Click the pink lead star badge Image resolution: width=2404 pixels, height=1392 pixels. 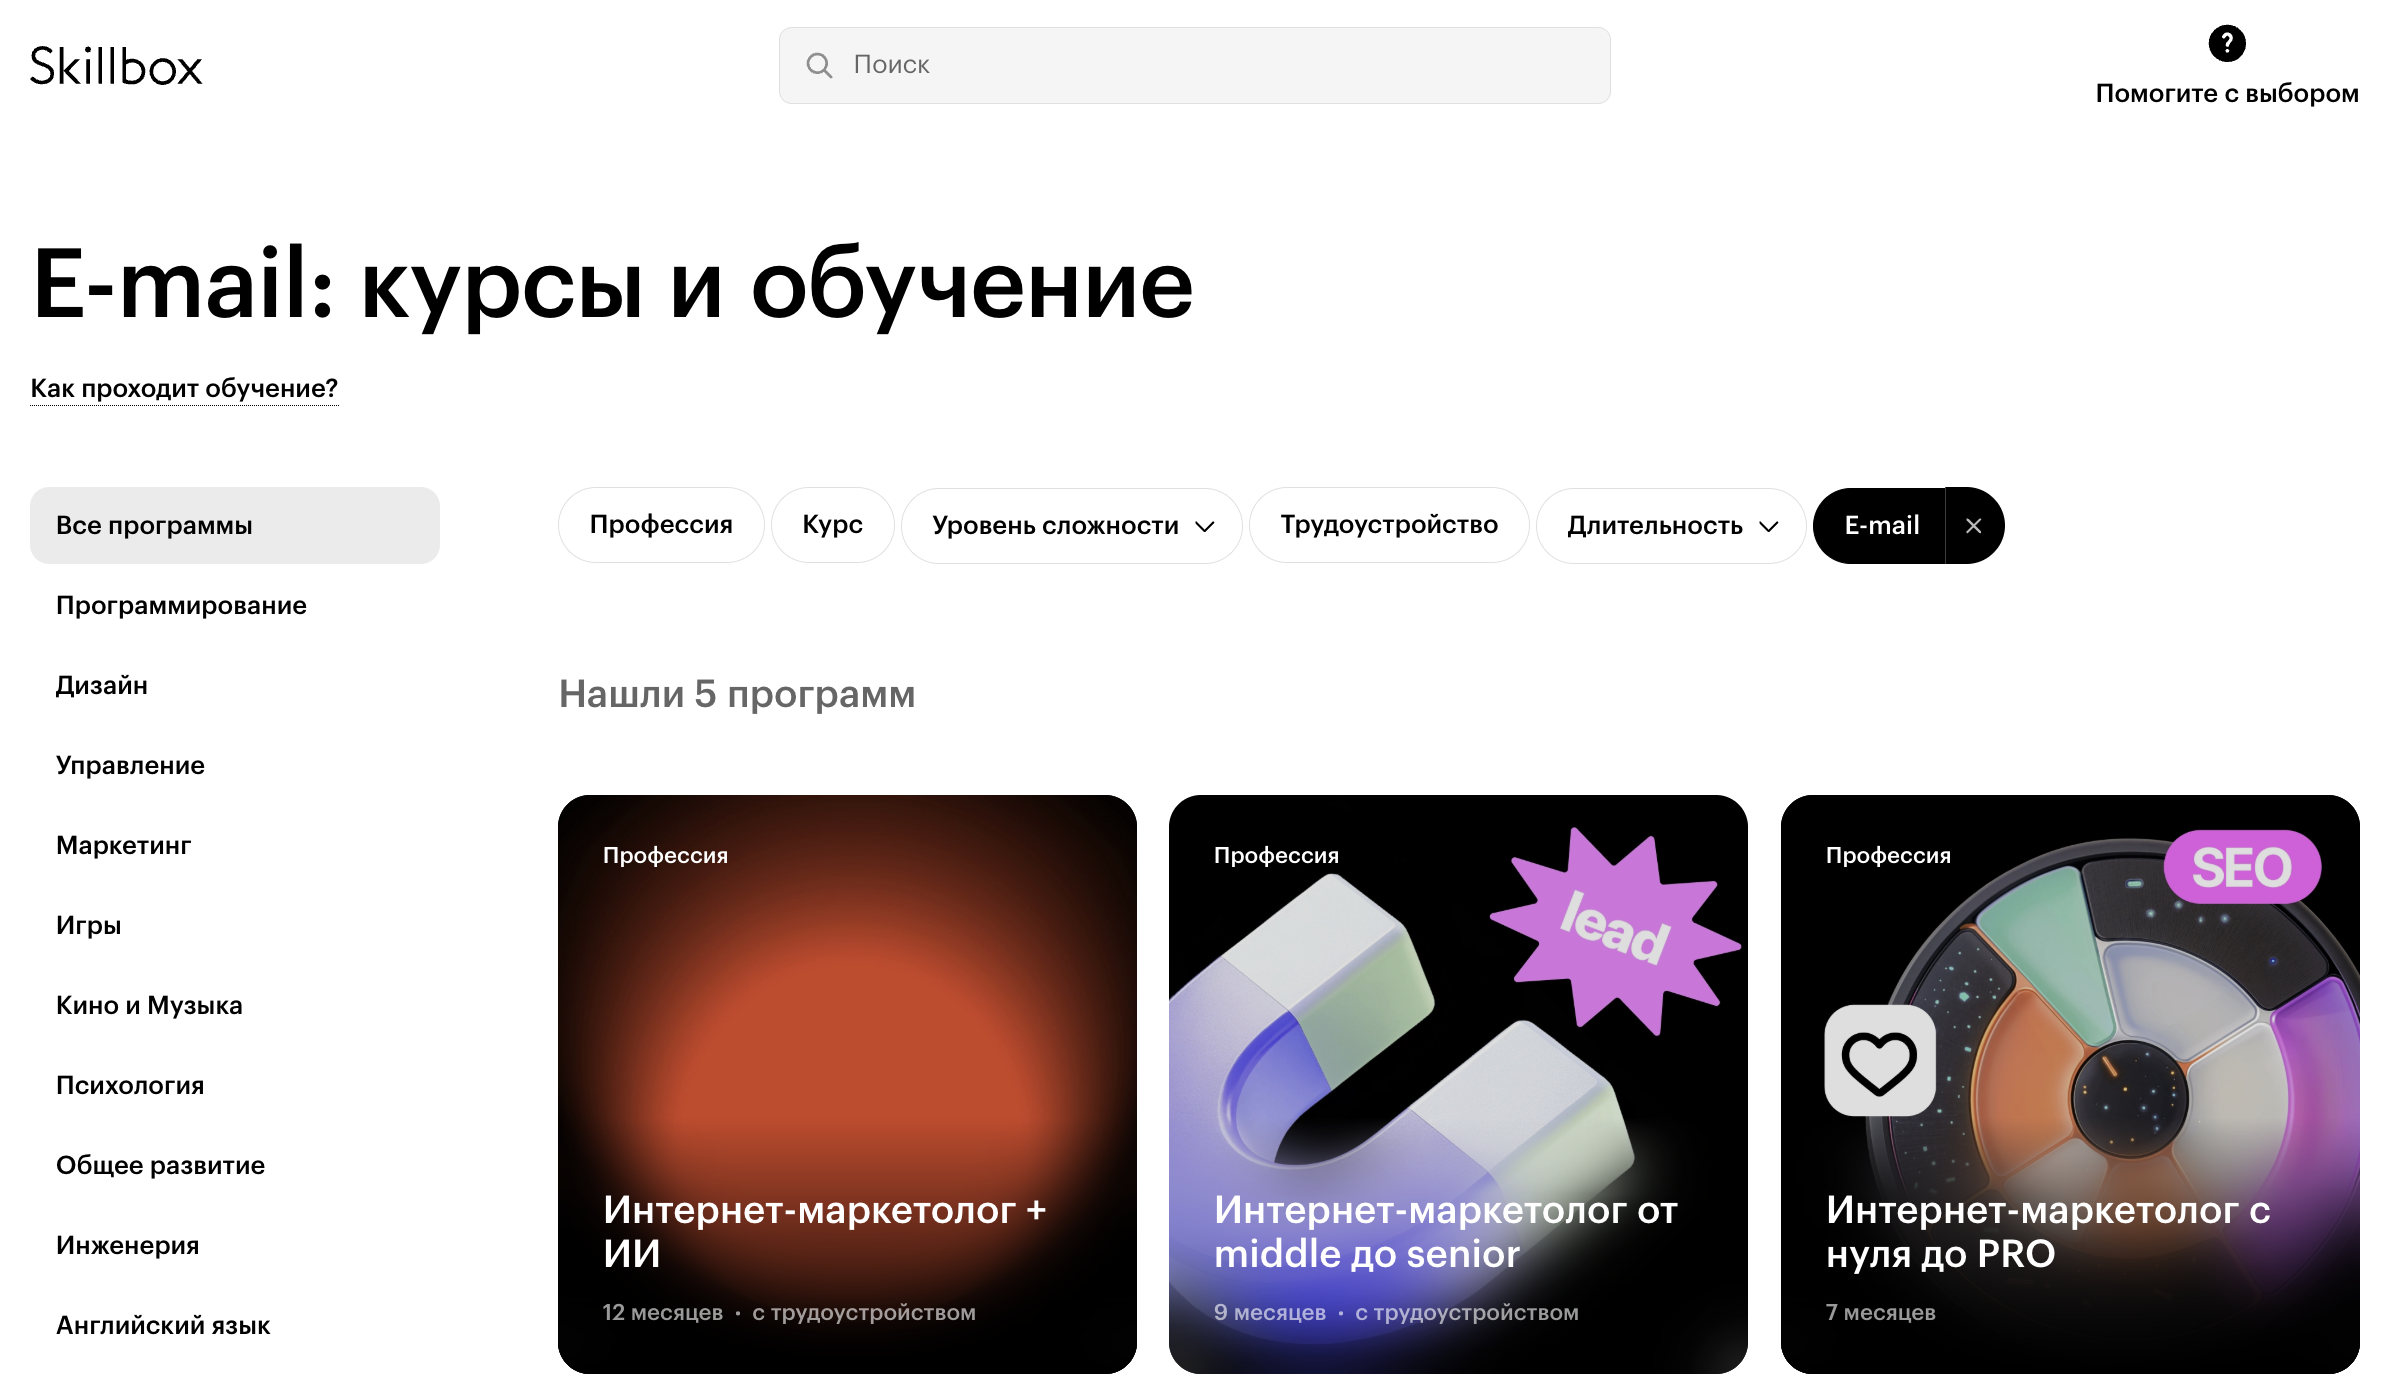[x=1615, y=928]
